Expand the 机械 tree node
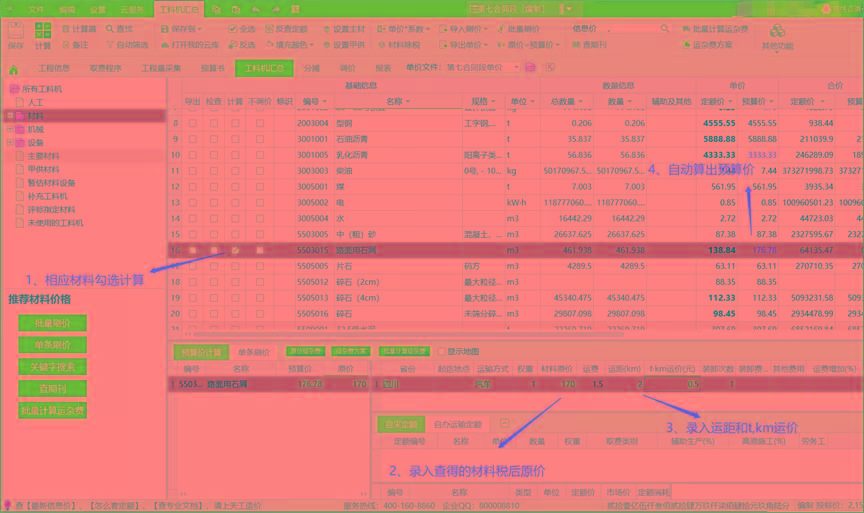Viewport: 864px width, 513px height. tap(9, 129)
